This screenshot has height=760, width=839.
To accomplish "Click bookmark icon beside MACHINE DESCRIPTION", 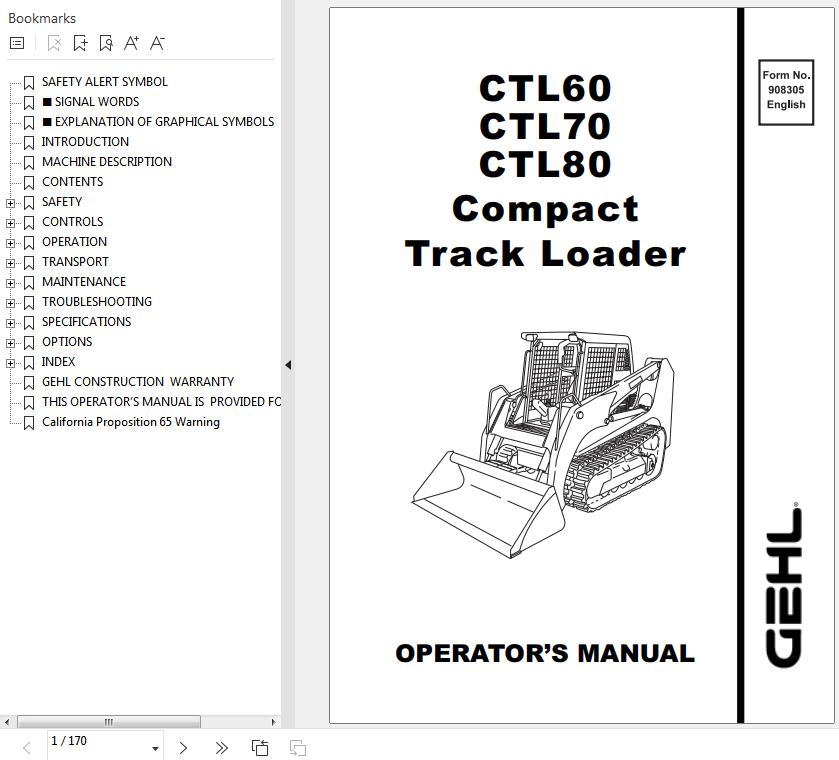I will 29,162.
